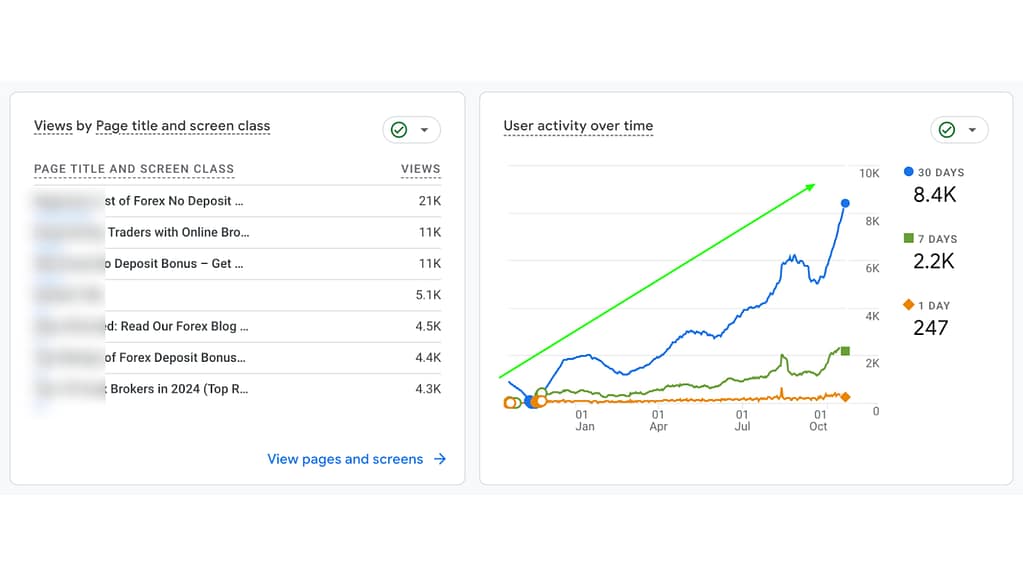
Task: Open View pages and screens
Action: point(345,459)
